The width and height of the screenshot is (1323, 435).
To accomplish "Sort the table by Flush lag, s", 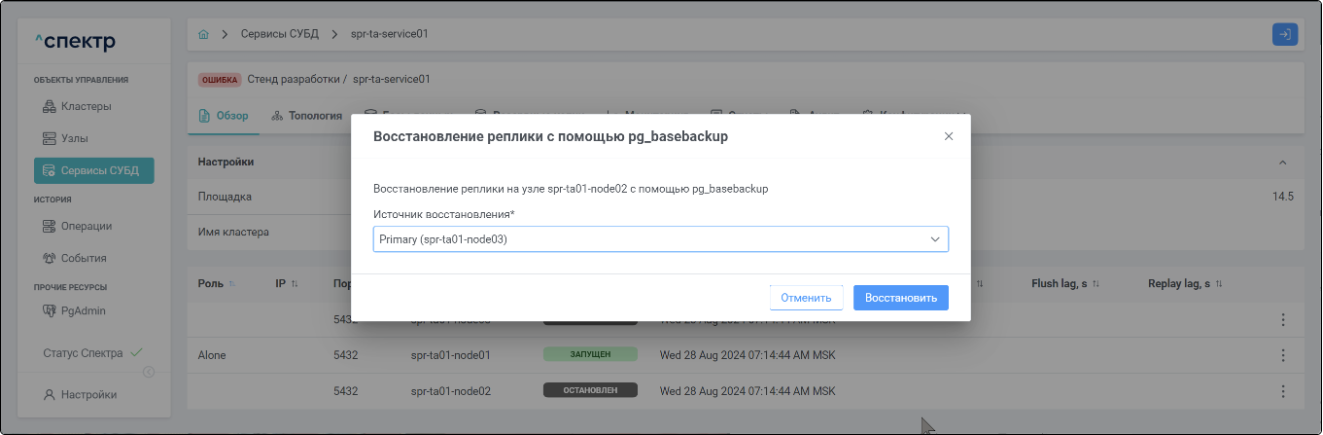I will (1066, 285).
